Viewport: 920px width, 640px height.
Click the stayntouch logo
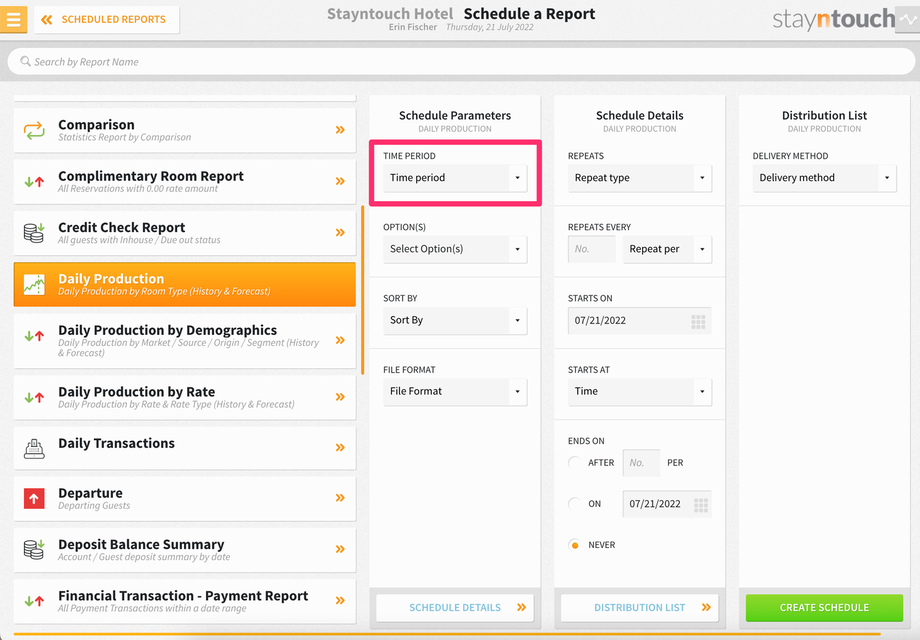coord(833,19)
